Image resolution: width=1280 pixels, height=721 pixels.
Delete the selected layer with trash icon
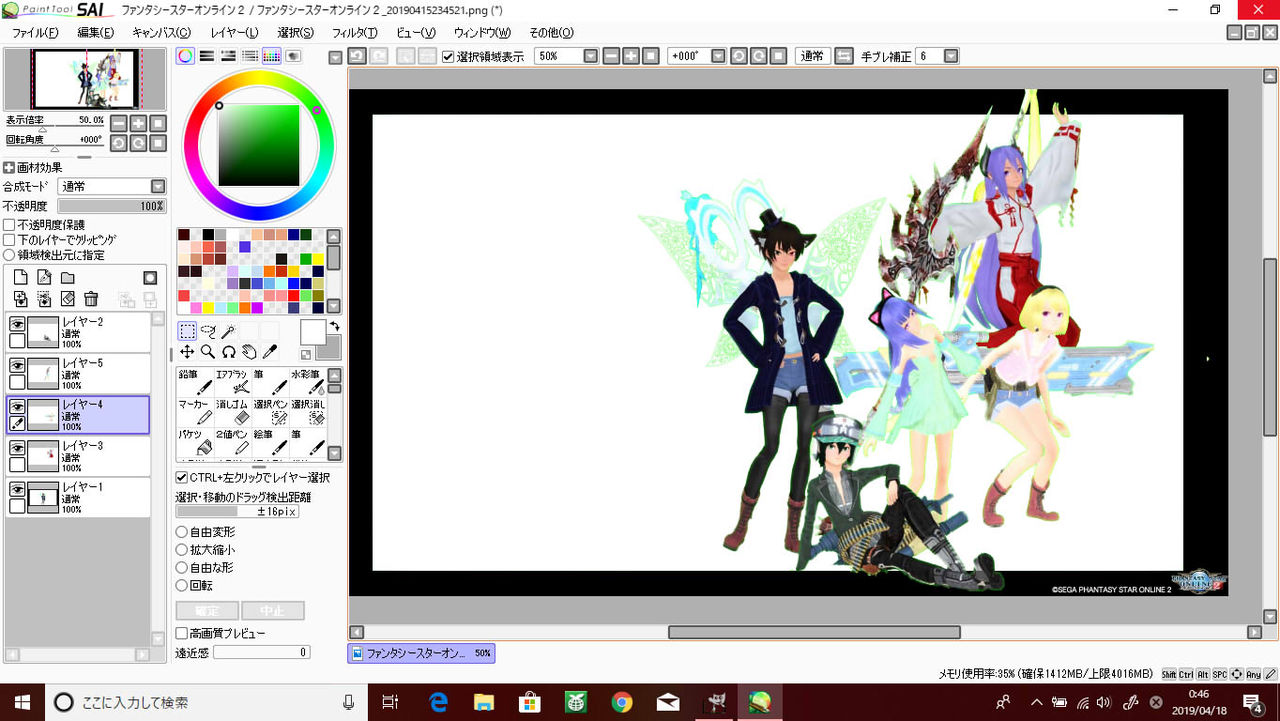[91, 299]
